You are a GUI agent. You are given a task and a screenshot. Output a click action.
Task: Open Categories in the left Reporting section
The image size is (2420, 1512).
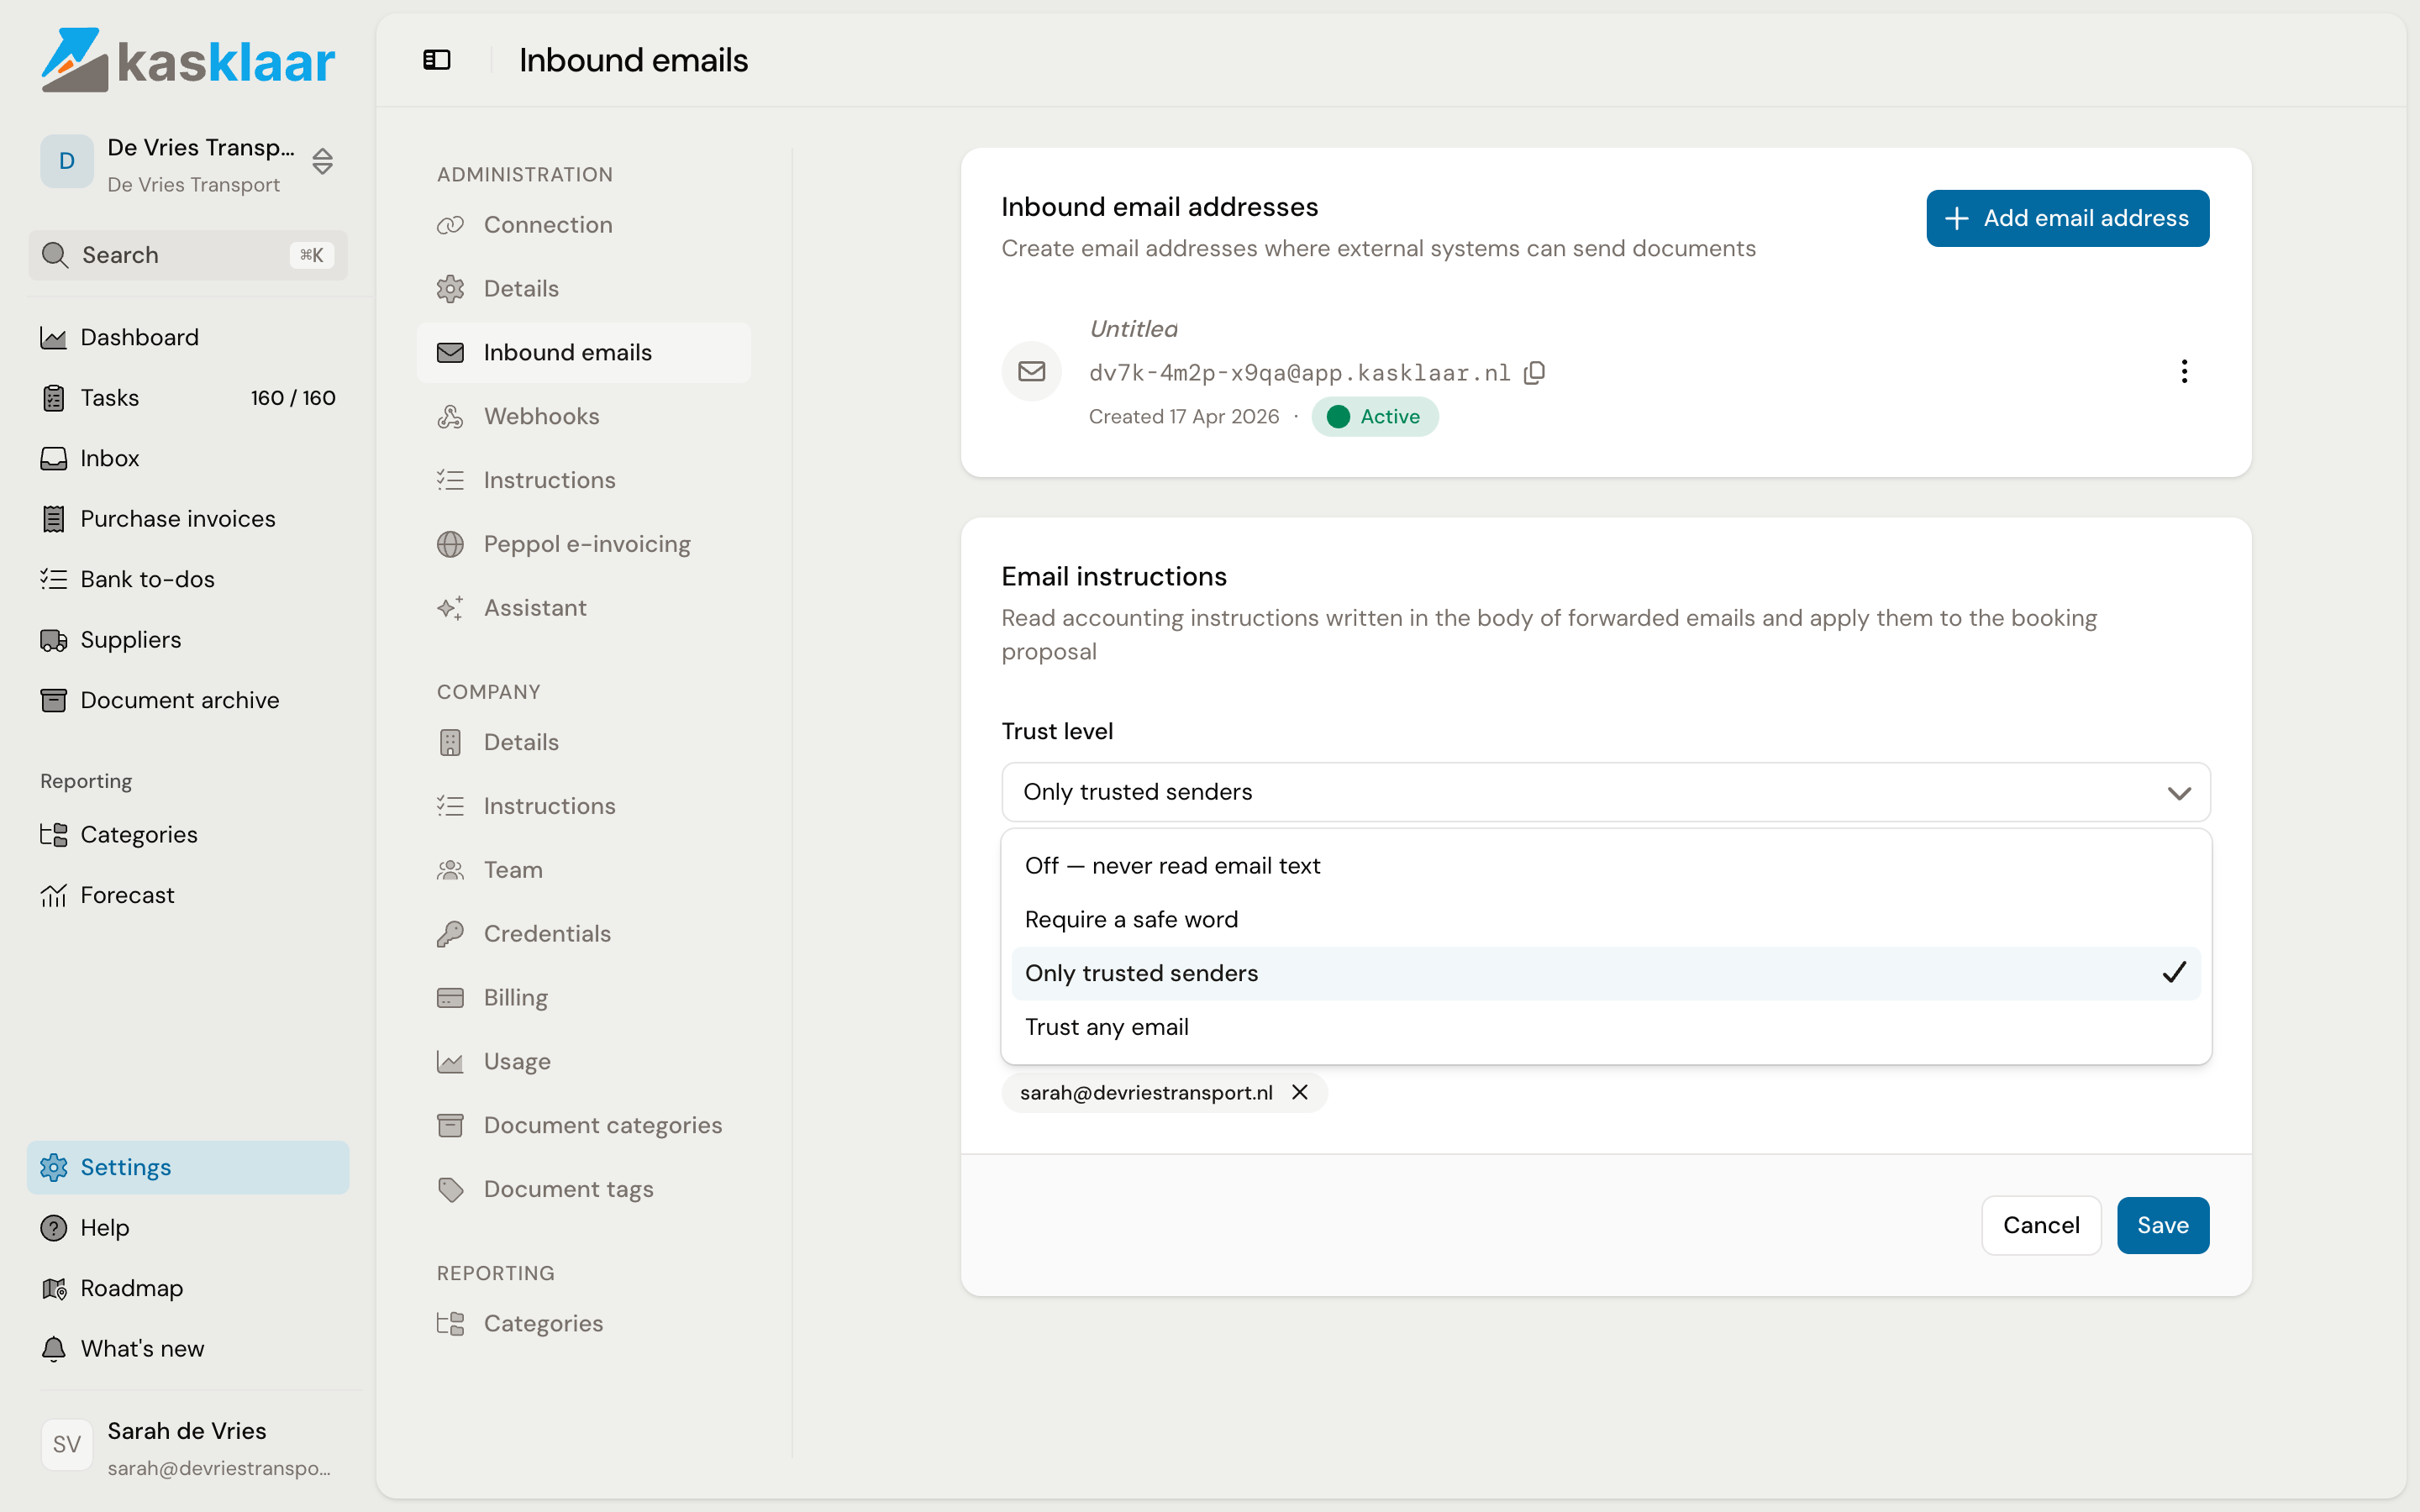tap(188, 834)
